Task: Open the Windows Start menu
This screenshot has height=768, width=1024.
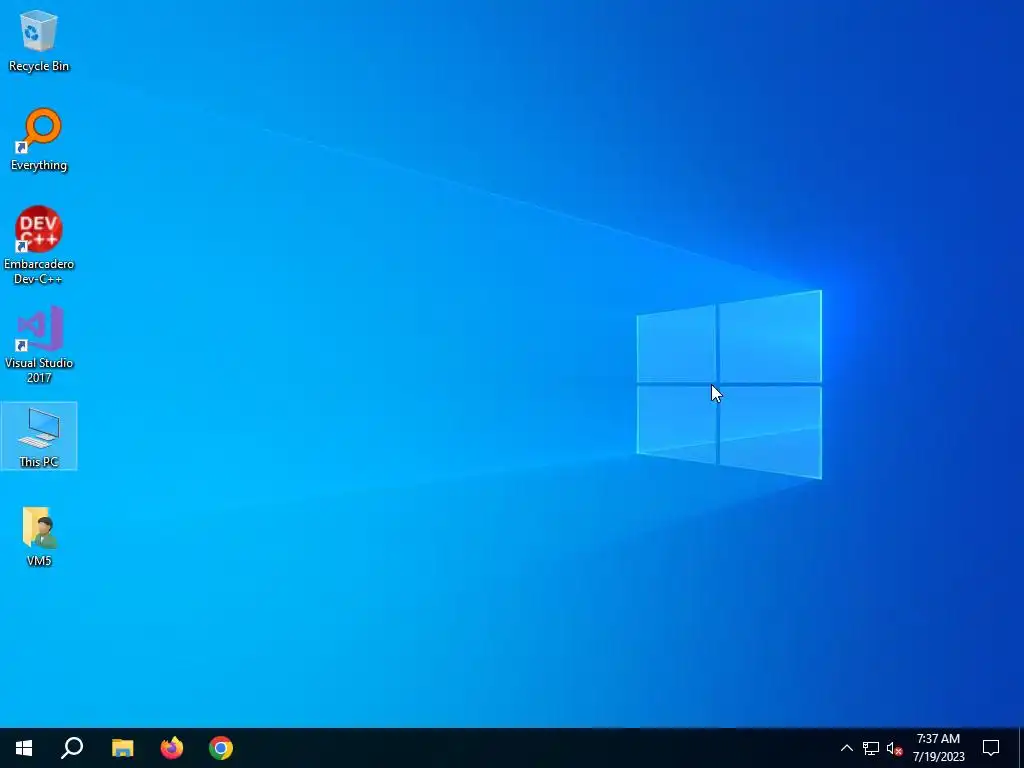Action: 24,748
